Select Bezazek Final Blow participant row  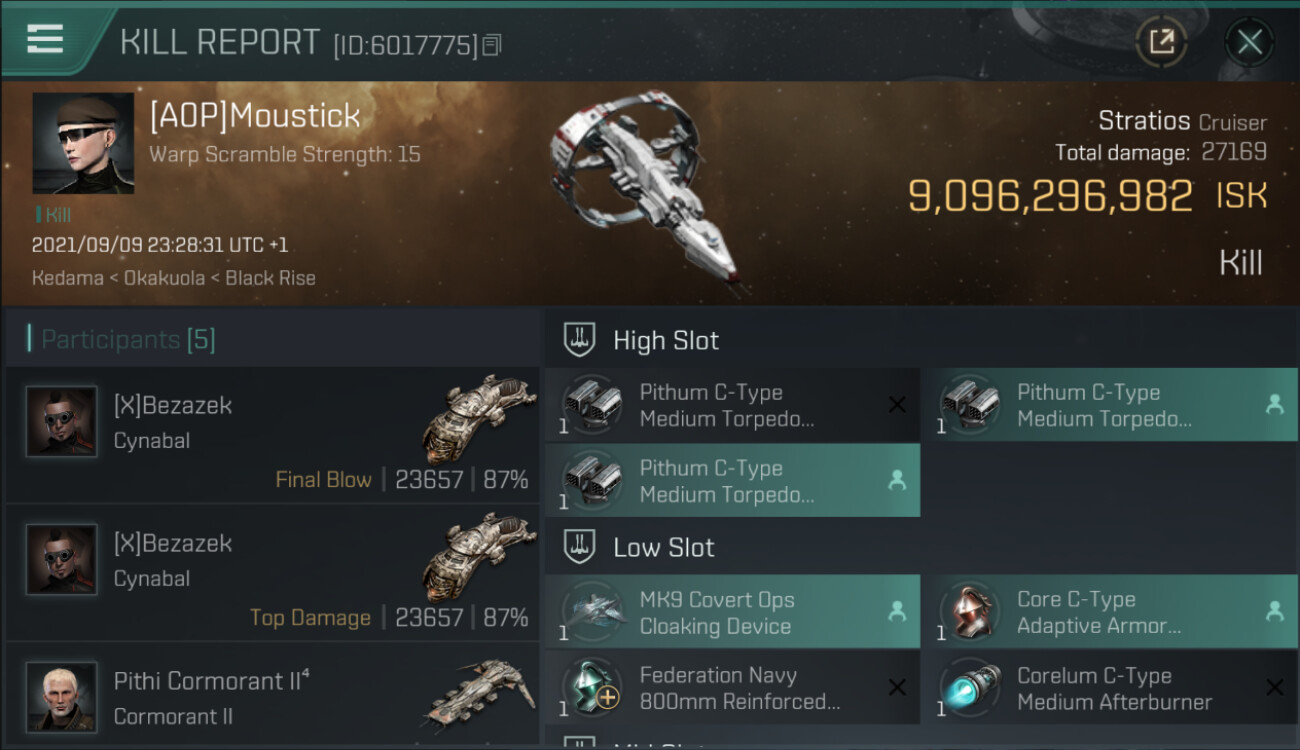pos(272,435)
